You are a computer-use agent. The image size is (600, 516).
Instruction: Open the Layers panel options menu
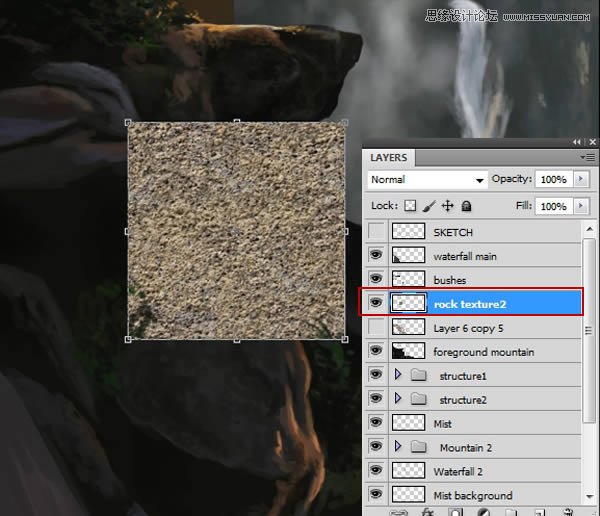click(588, 157)
